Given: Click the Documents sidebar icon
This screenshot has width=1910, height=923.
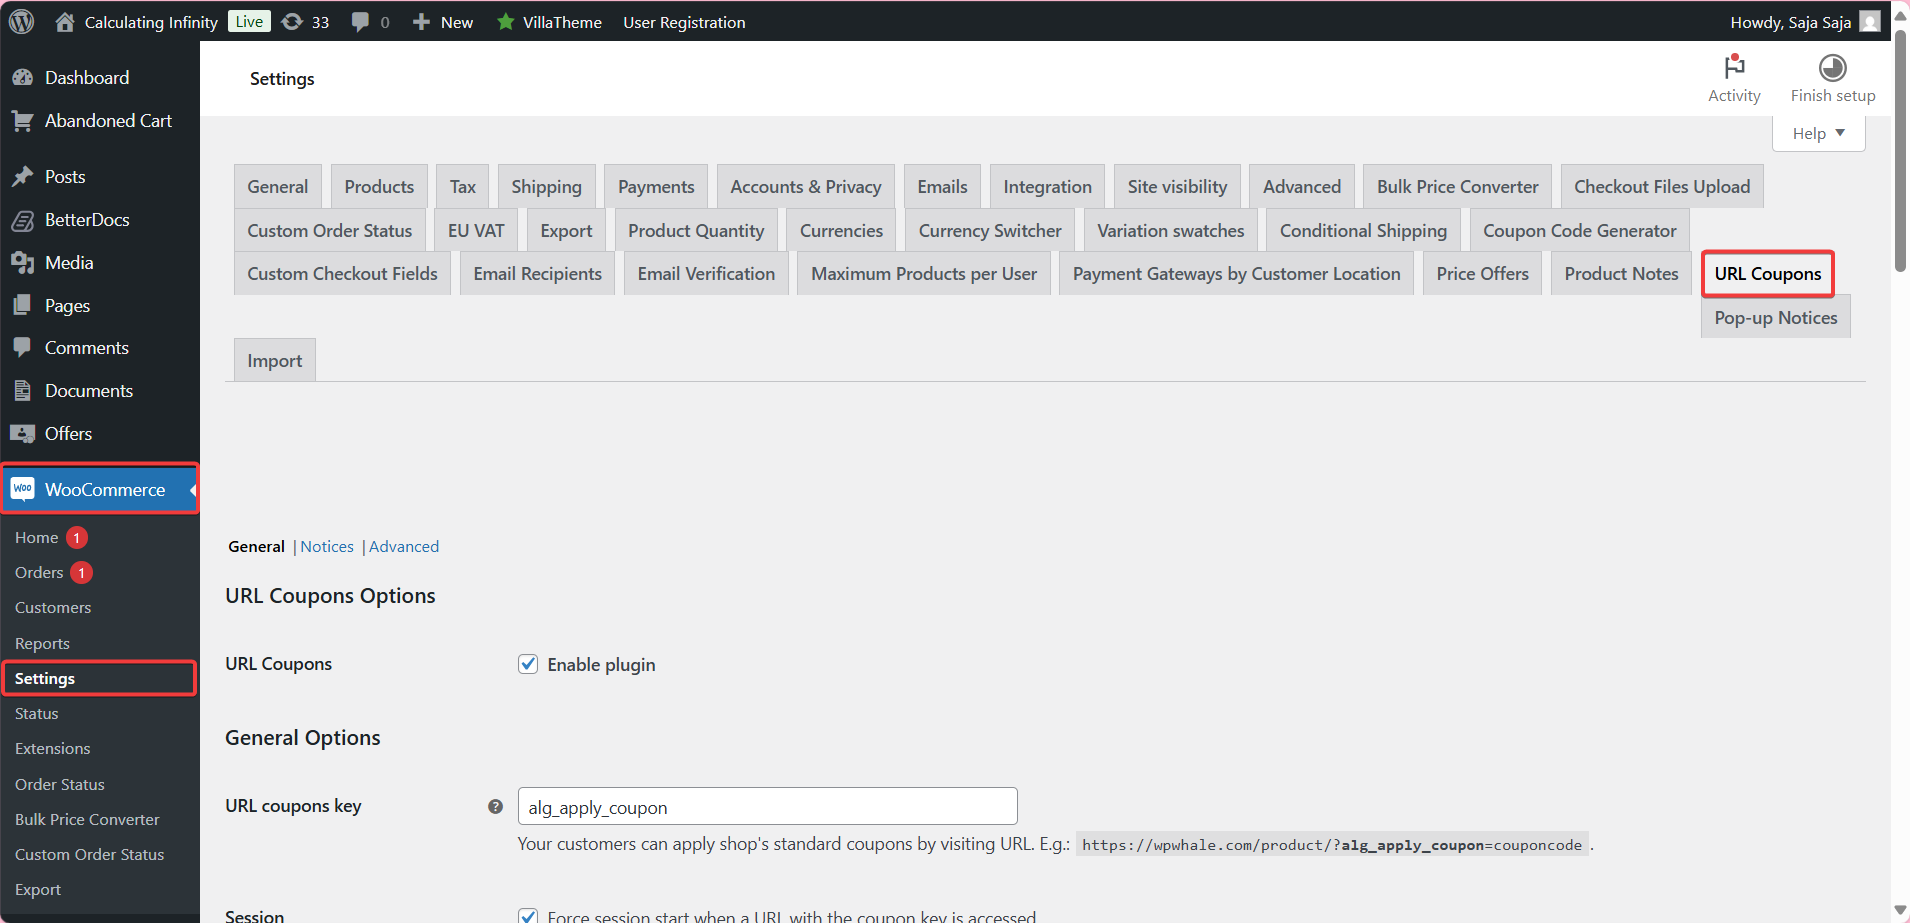Looking at the screenshot, I should point(22,390).
